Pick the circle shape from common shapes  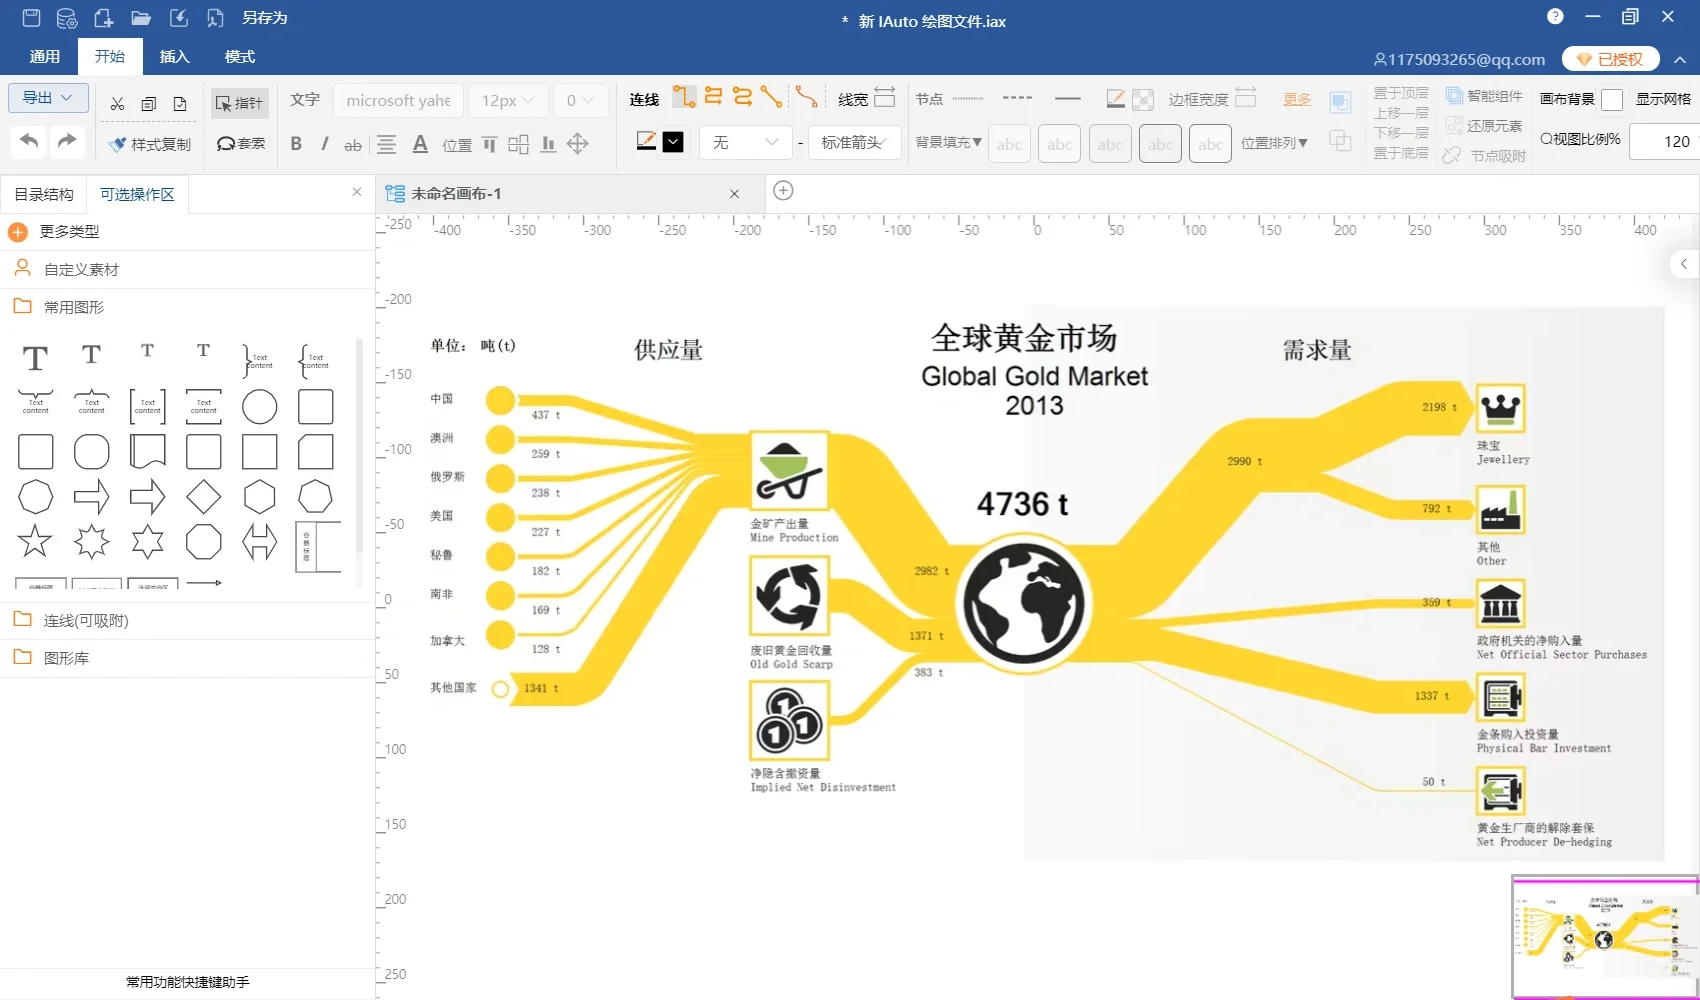click(x=259, y=407)
